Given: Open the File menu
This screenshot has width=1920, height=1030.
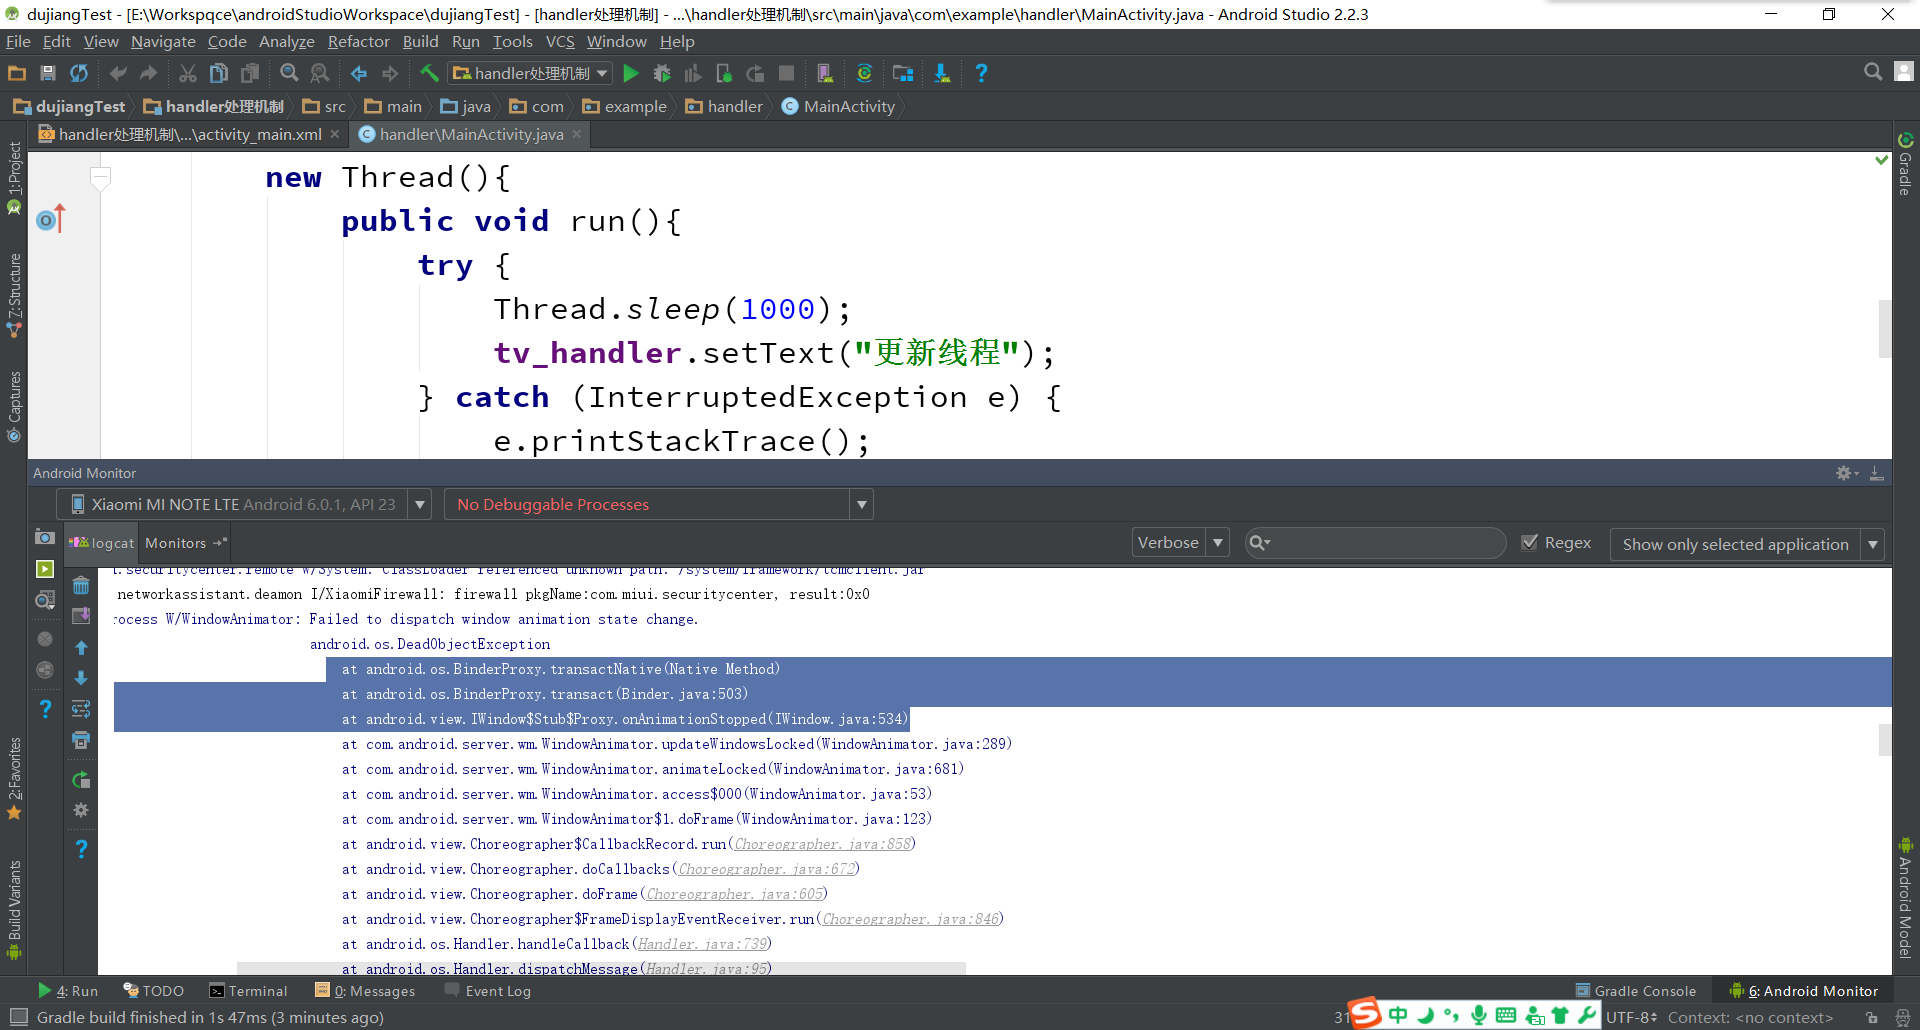Looking at the screenshot, I should pyautogui.click(x=18, y=41).
